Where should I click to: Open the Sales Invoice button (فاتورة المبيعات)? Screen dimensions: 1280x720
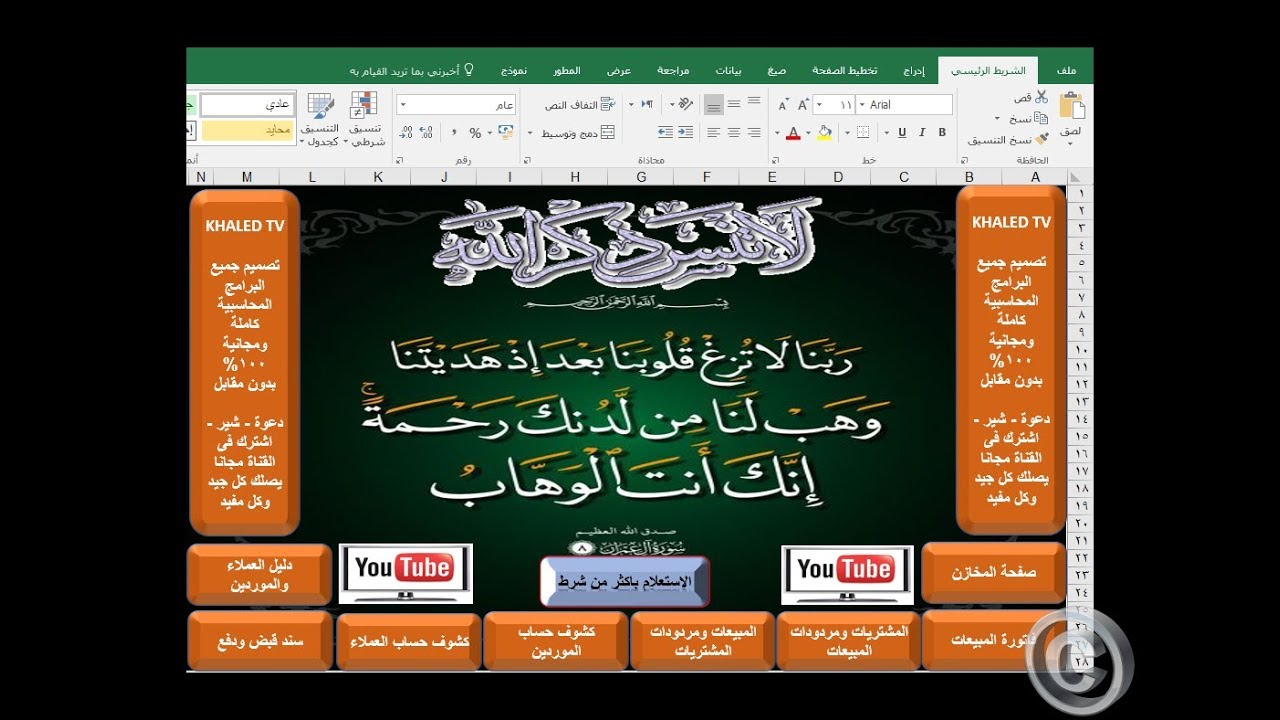tap(993, 641)
